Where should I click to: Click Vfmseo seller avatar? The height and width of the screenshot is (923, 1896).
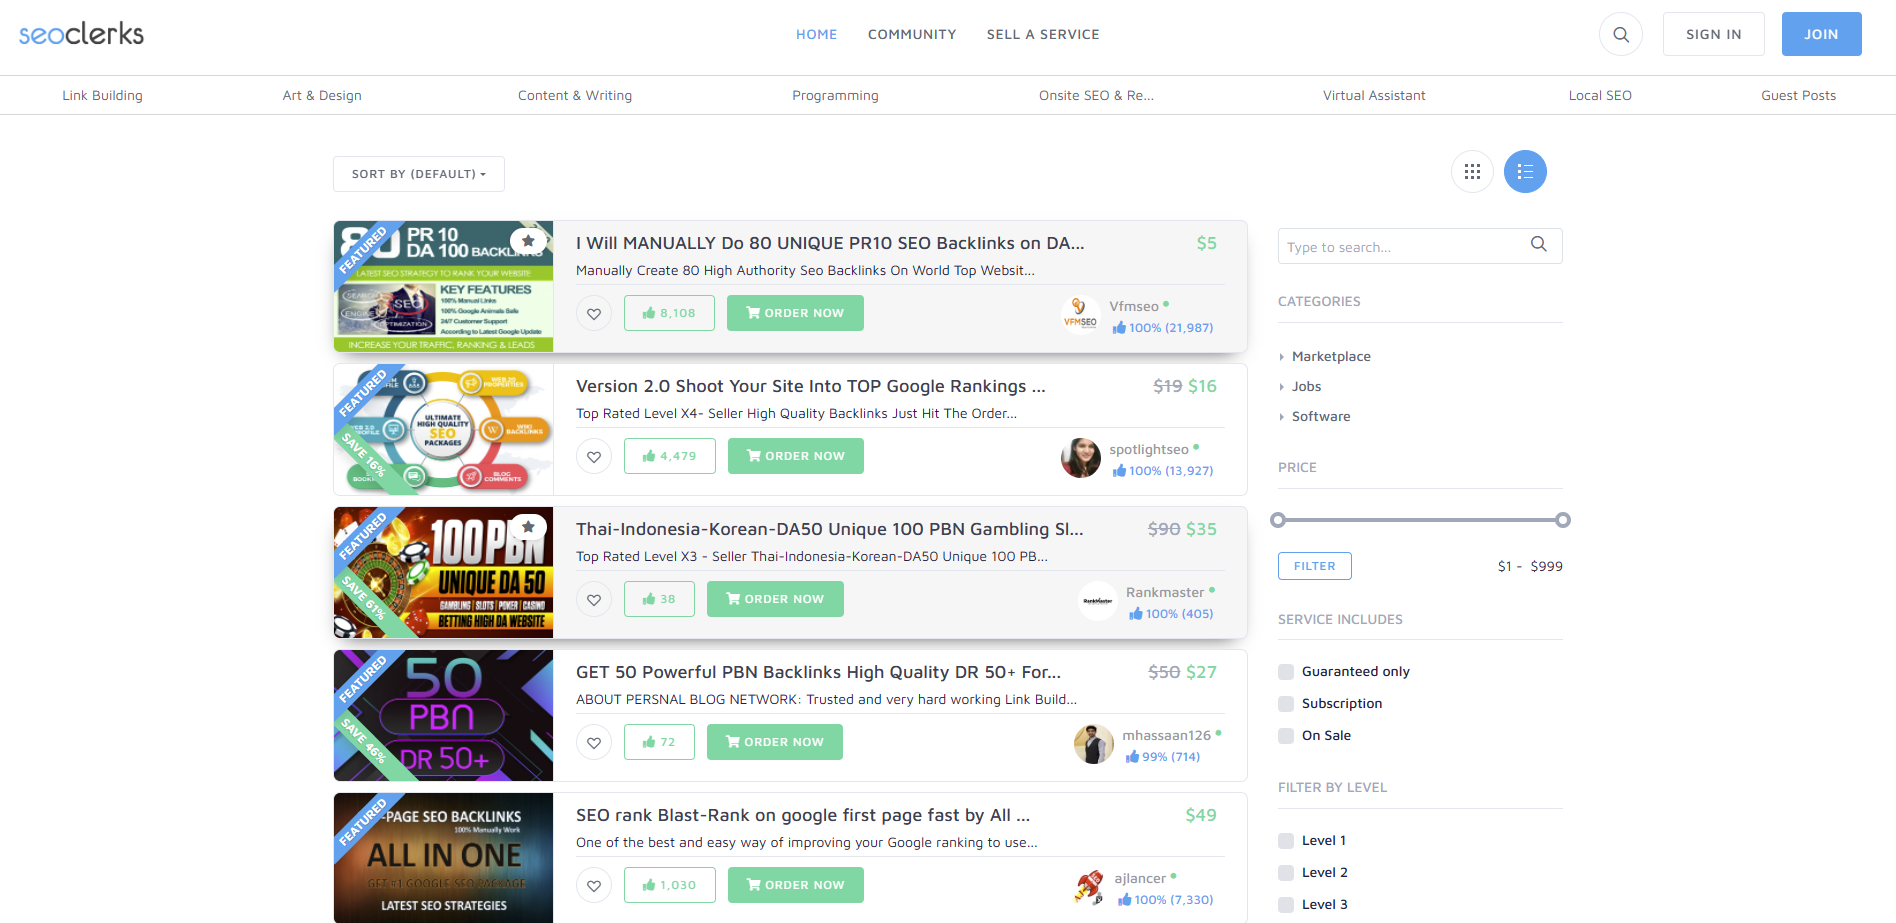point(1080,315)
